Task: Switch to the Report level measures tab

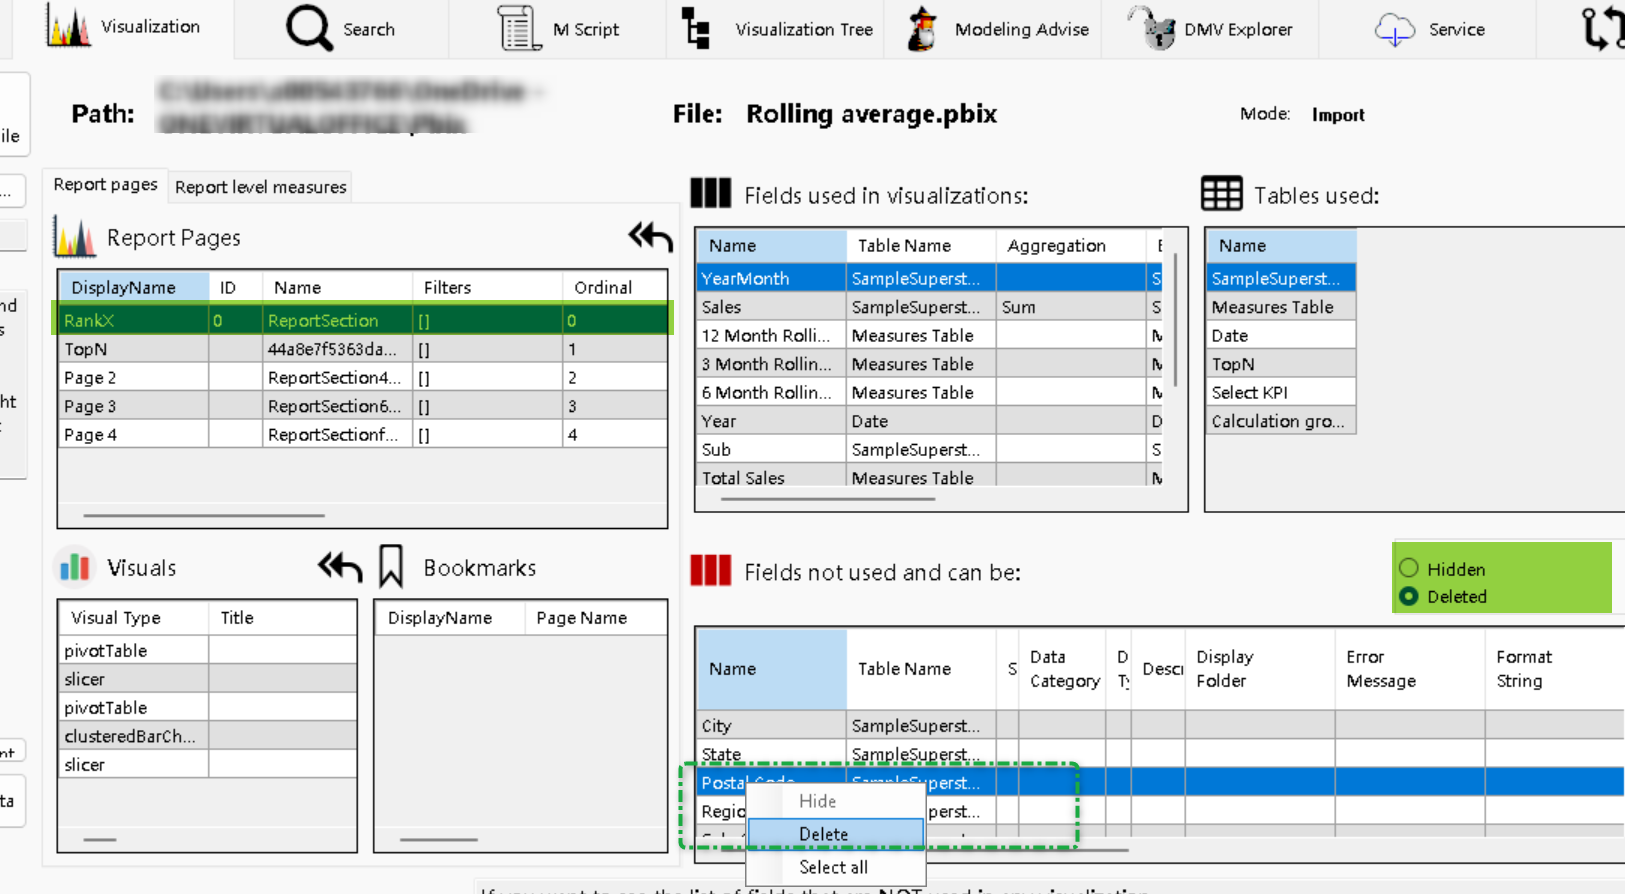Action: (x=260, y=187)
